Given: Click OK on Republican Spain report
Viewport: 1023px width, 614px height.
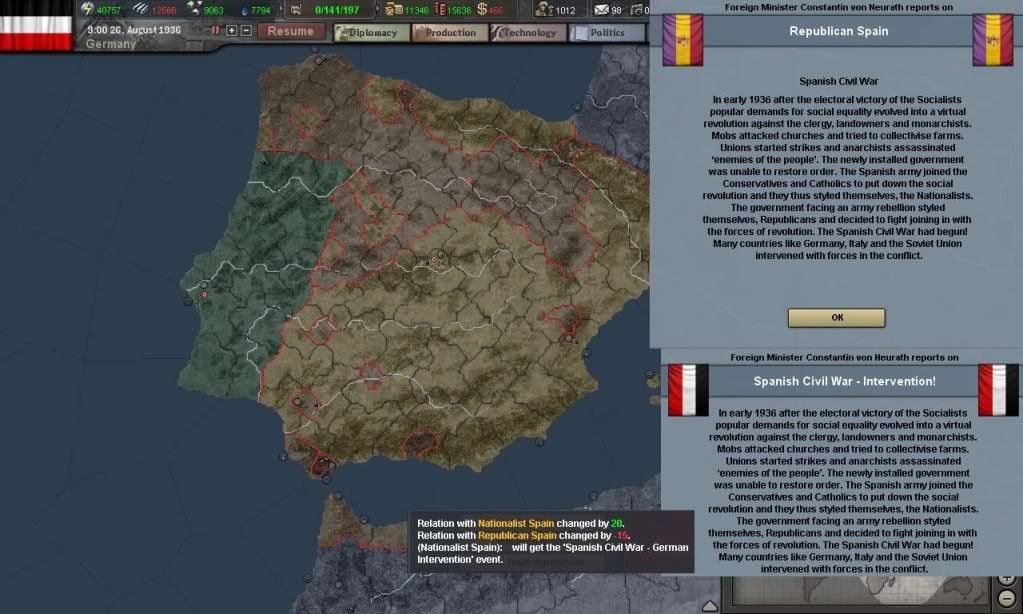Looking at the screenshot, I should pyautogui.click(x=836, y=318).
